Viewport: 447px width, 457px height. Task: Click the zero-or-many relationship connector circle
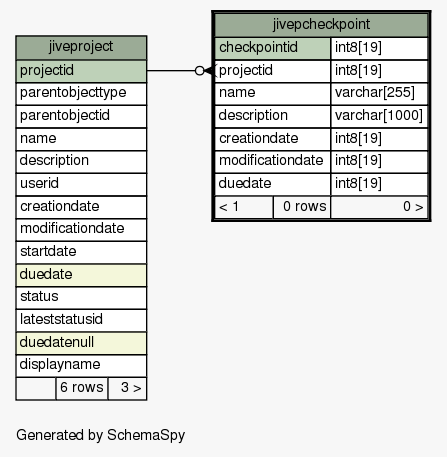[x=199, y=71]
